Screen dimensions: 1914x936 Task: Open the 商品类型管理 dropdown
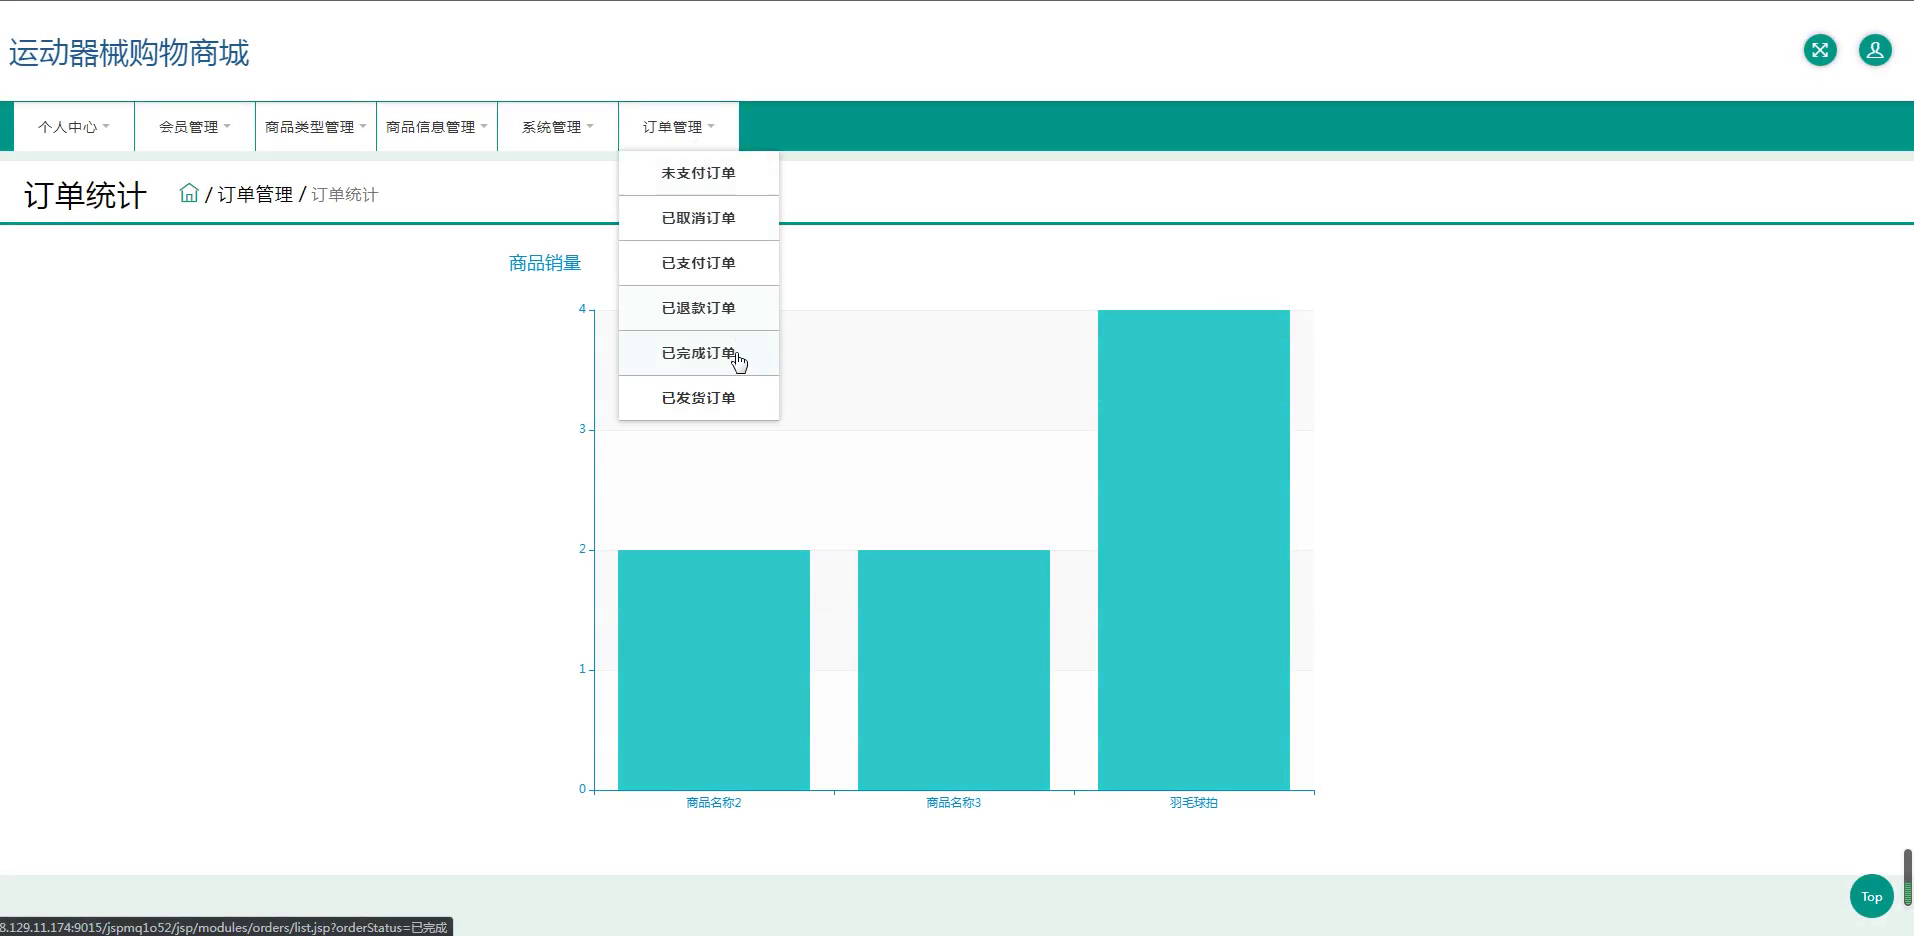(x=316, y=127)
